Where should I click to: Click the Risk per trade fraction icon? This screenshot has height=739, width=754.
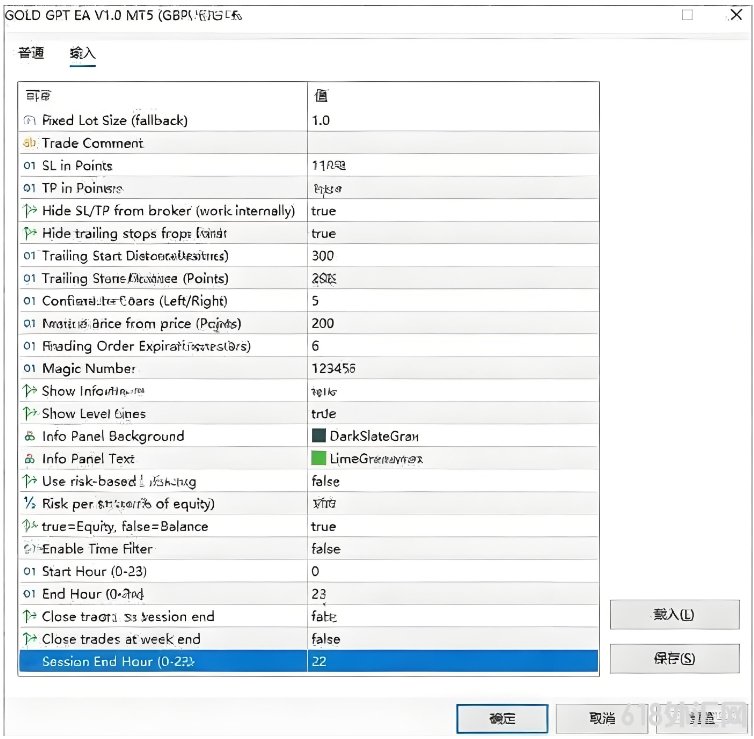29,503
